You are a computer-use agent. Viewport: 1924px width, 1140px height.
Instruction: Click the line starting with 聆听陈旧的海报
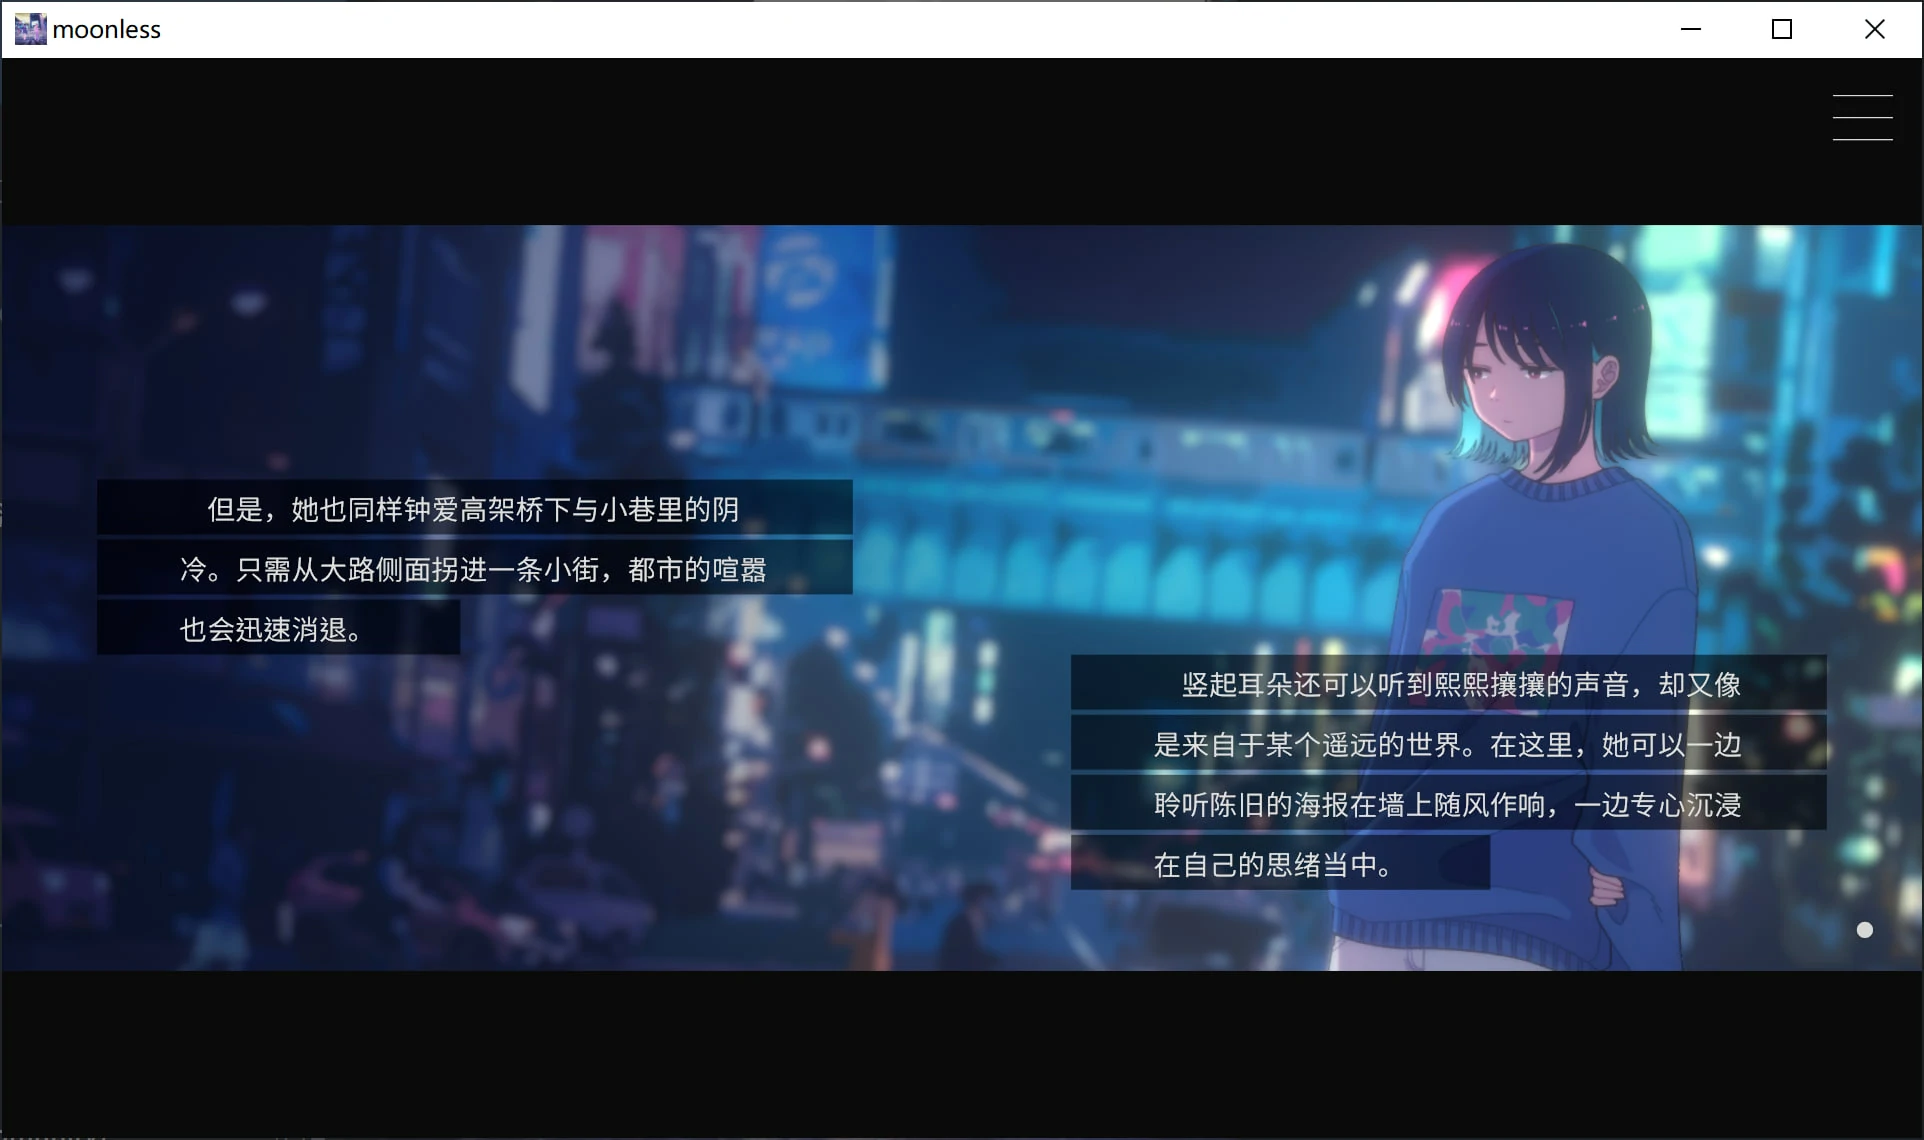click(x=1446, y=804)
